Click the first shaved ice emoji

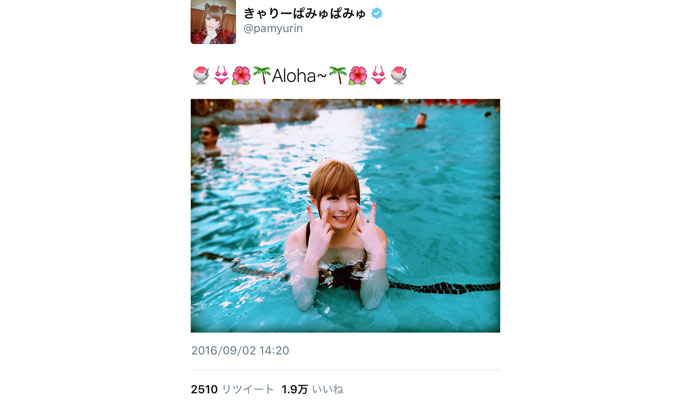pyautogui.click(x=201, y=75)
